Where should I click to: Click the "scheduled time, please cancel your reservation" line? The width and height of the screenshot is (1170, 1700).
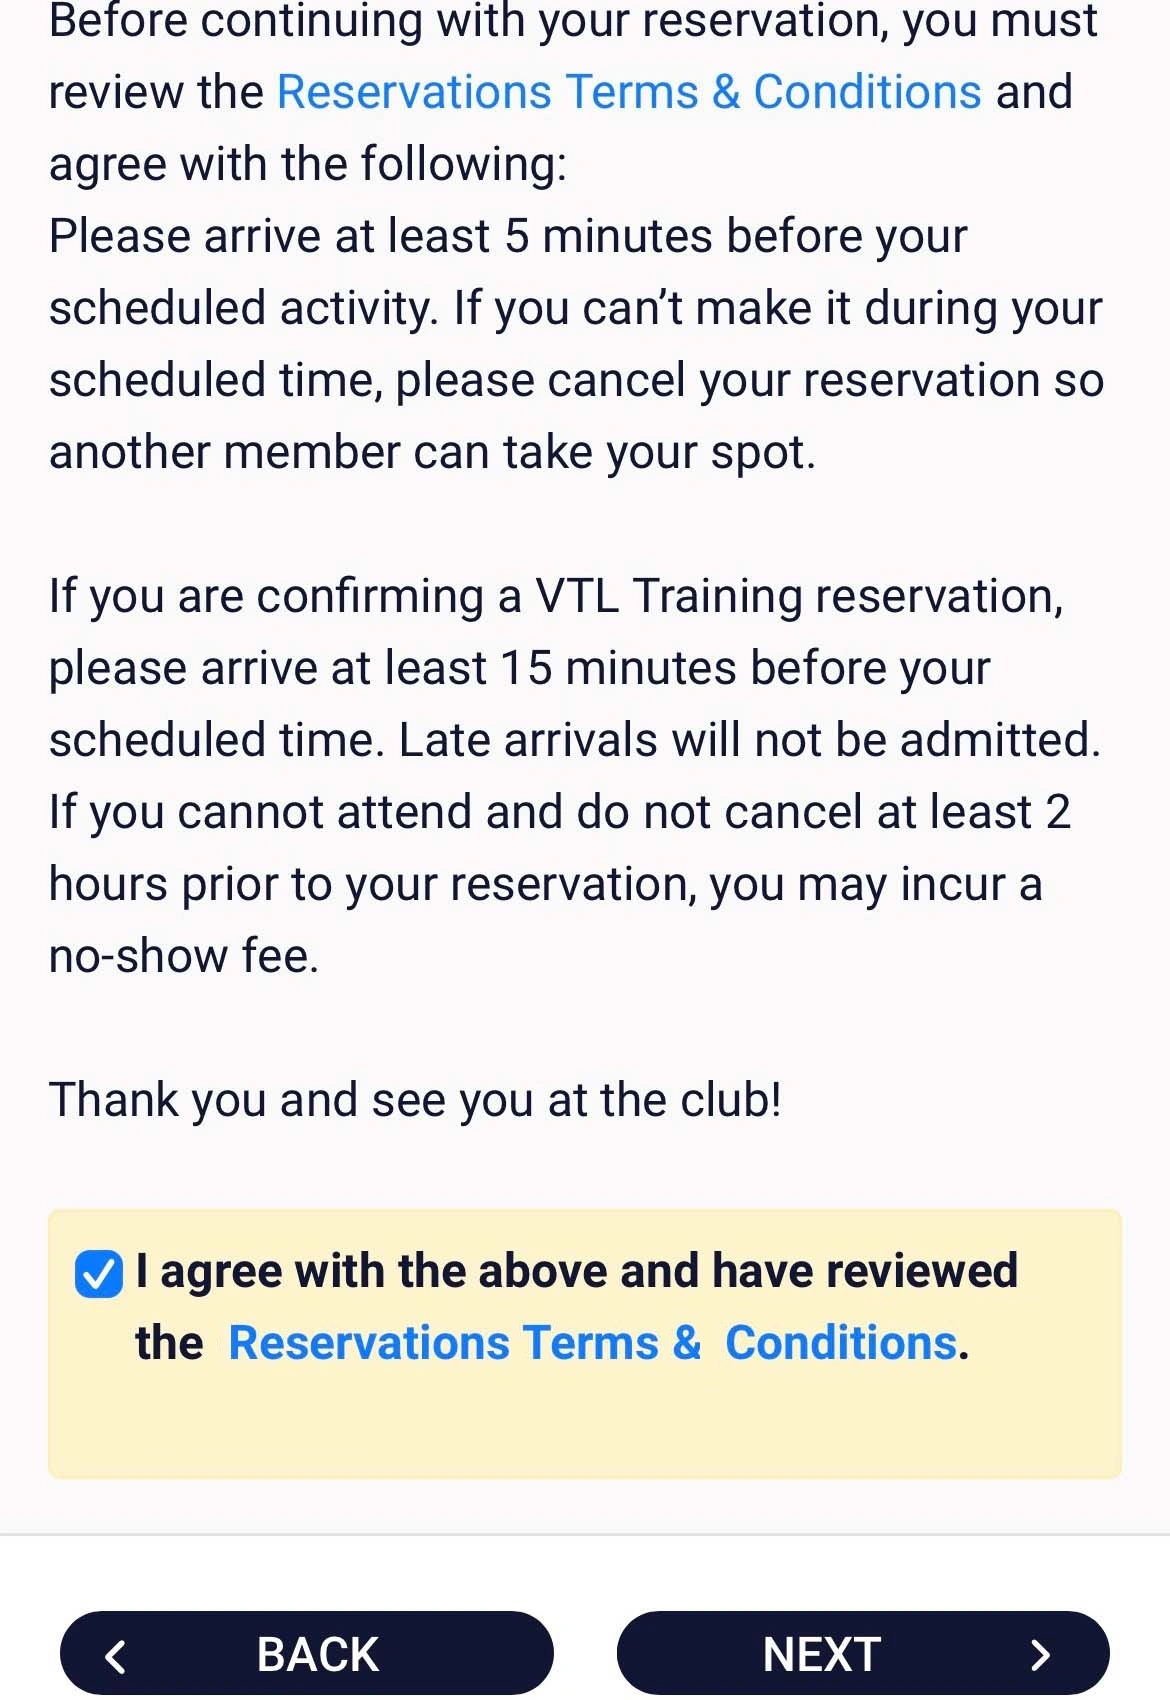tap(576, 380)
